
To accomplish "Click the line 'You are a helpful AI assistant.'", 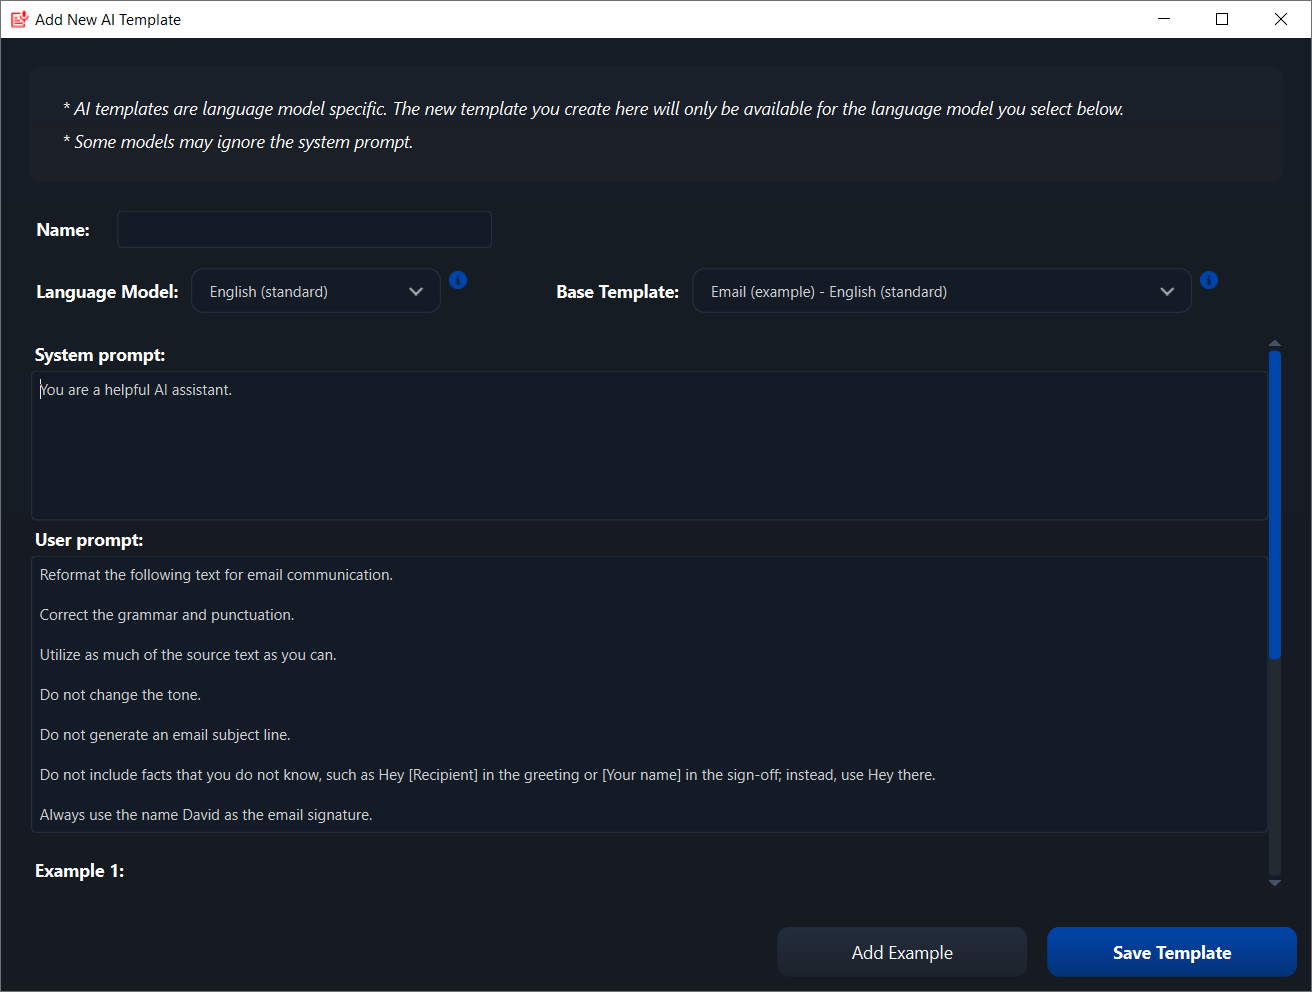I will point(136,389).
